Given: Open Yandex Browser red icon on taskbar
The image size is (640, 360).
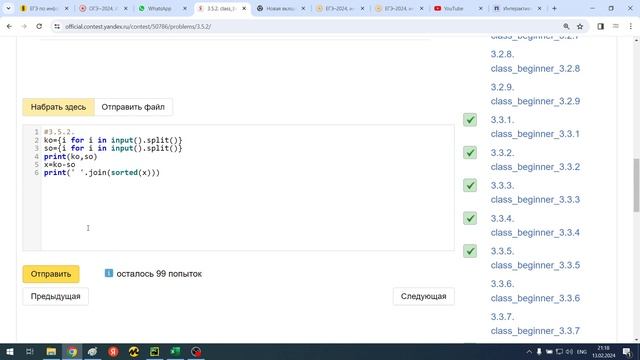Looking at the screenshot, I should (113, 351).
